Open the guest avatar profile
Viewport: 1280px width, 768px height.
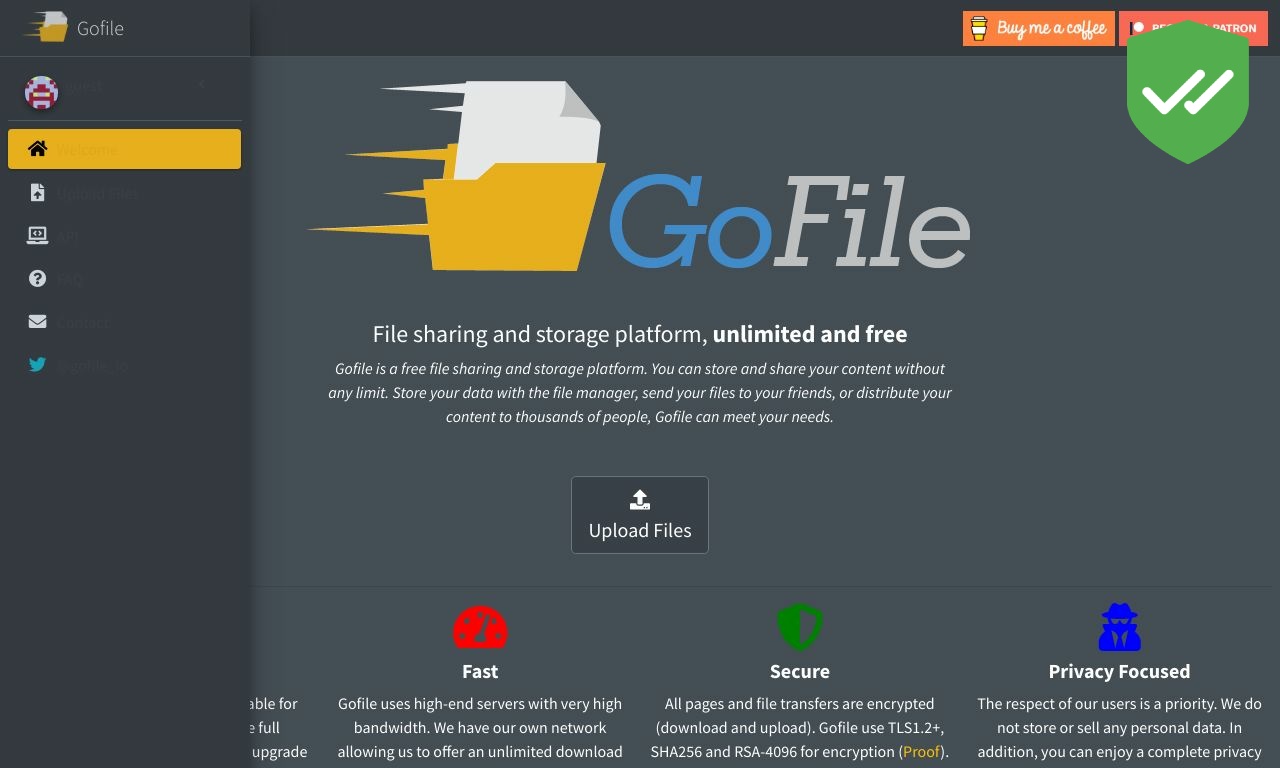(x=41, y=92)
